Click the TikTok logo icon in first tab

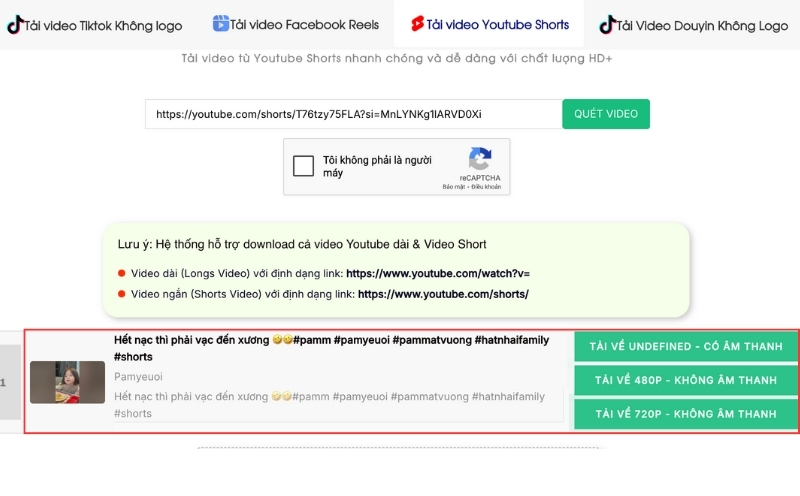coord(15,24)
